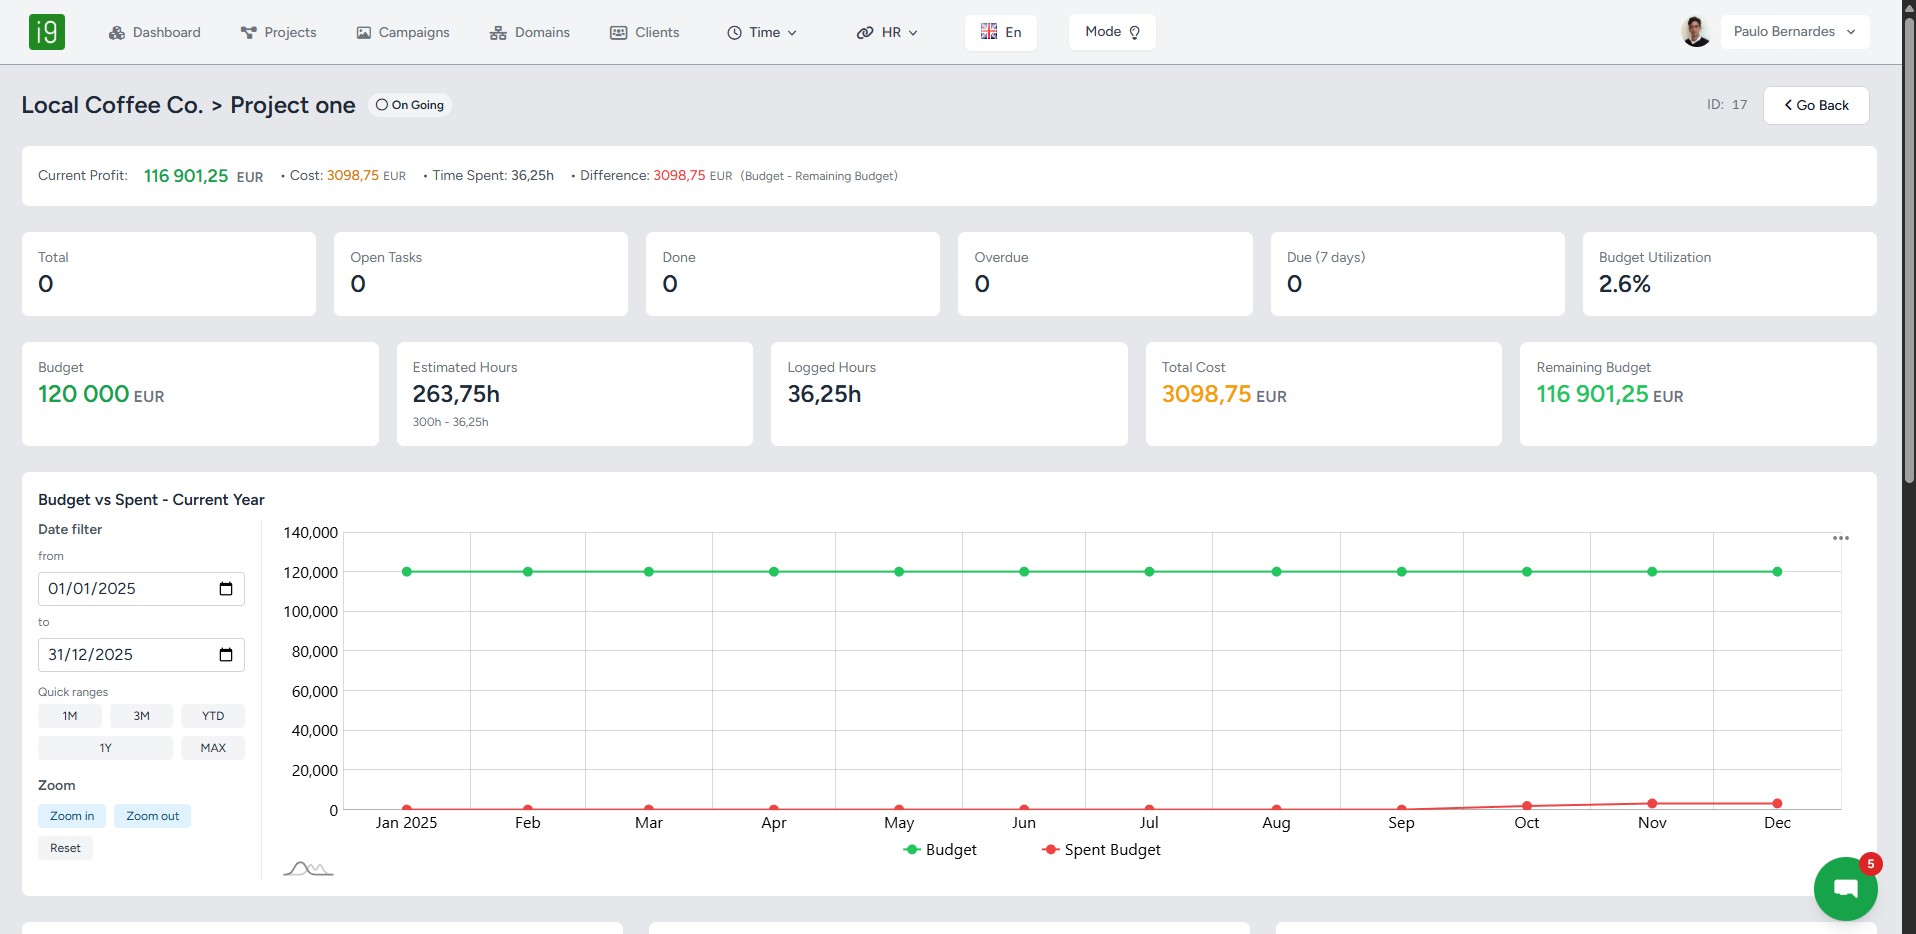1916x934 pixels.
Task: Click the English flag language icon
Action: (989, 31)
